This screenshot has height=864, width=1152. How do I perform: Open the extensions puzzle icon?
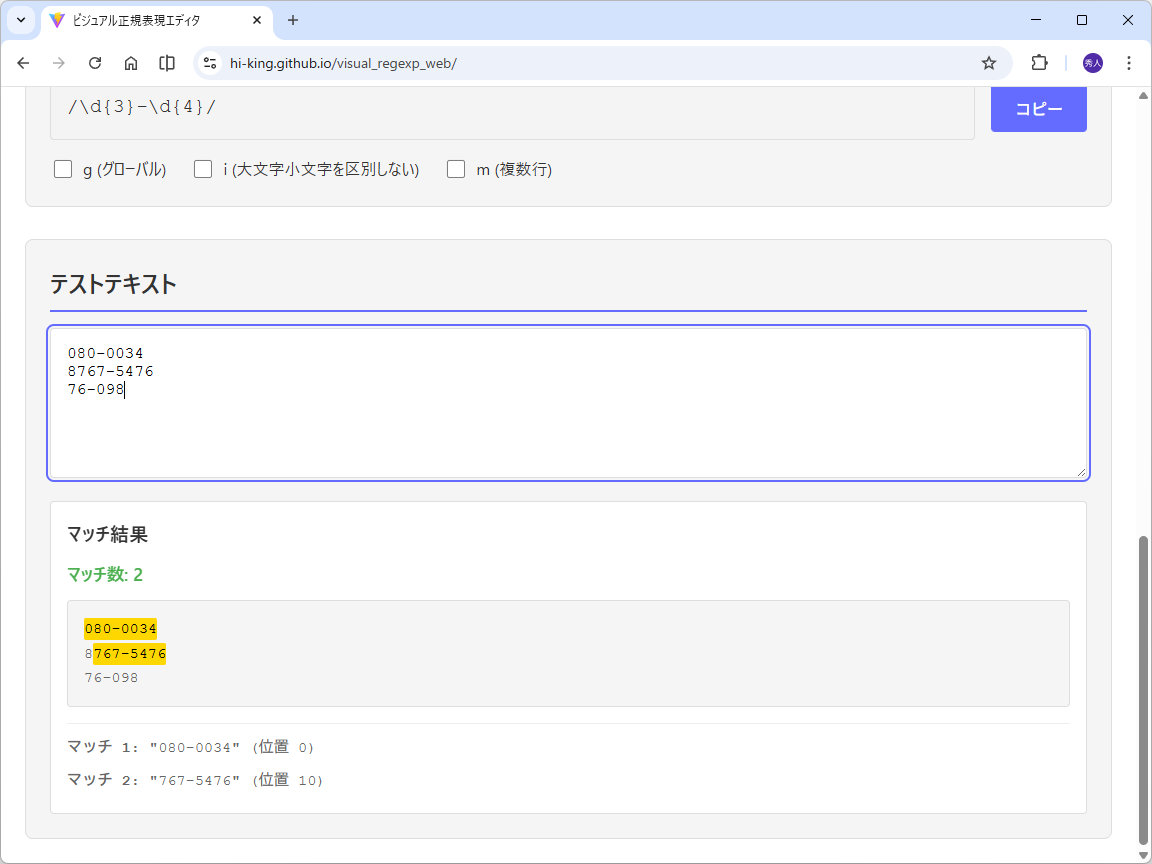(x=1039, y=62)
